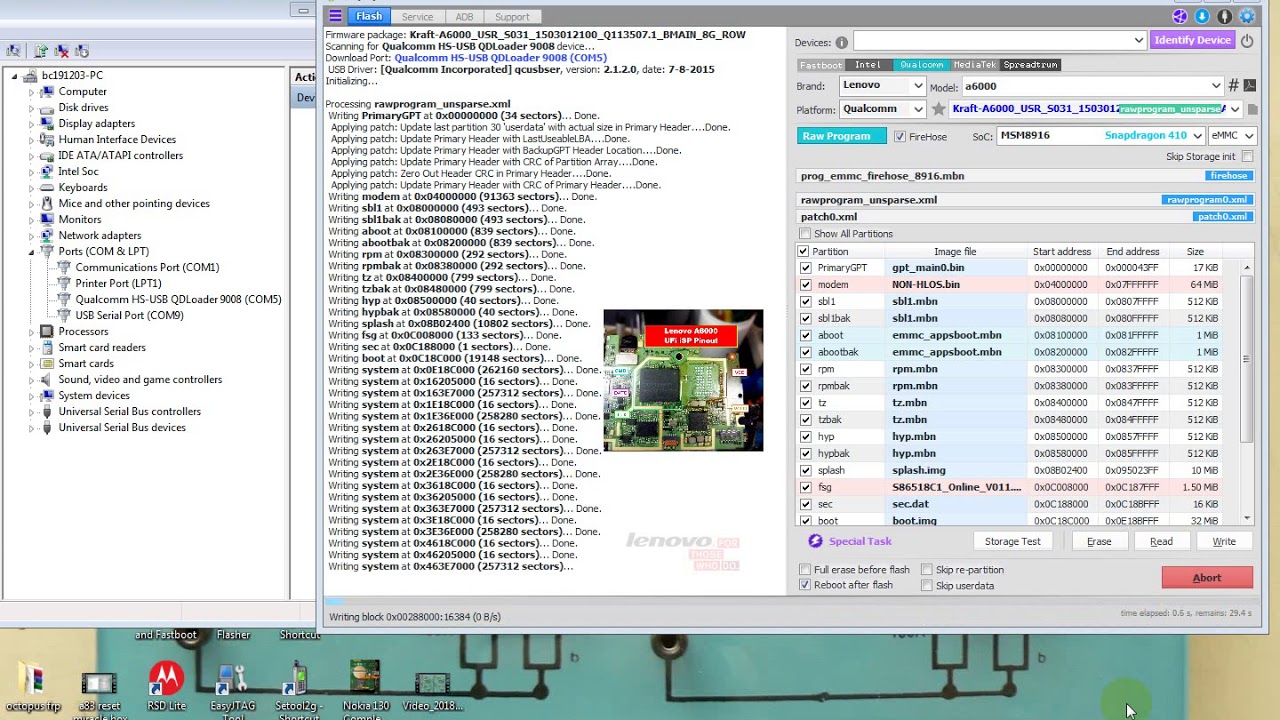Disable Reboot after flash checkbox
This screenshot has height=720, width=1280.
tap(805, 585)
